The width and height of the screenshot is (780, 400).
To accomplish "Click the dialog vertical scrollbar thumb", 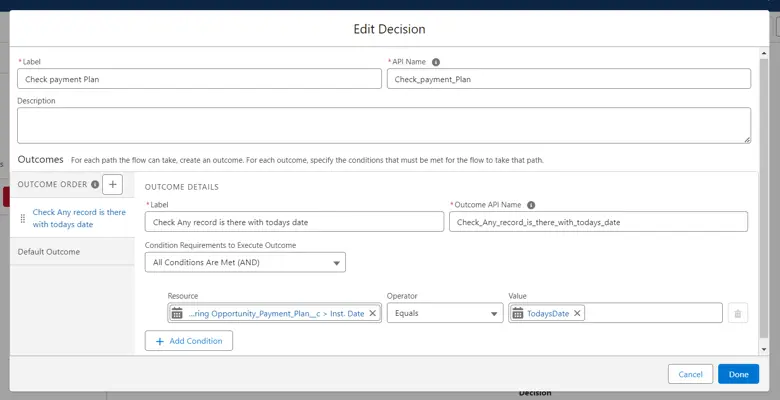I will (764, 199).
